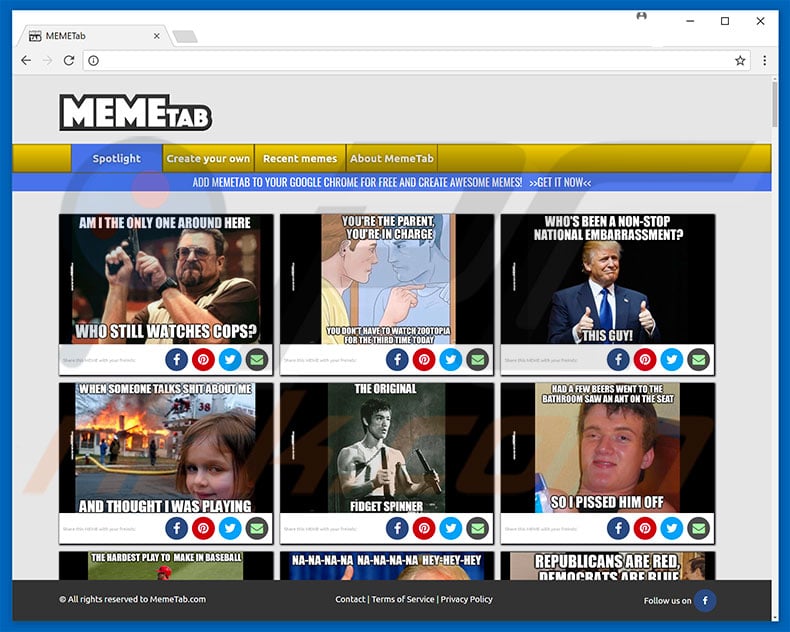Share the burning house girl meme on Facebook

point(177,528)
